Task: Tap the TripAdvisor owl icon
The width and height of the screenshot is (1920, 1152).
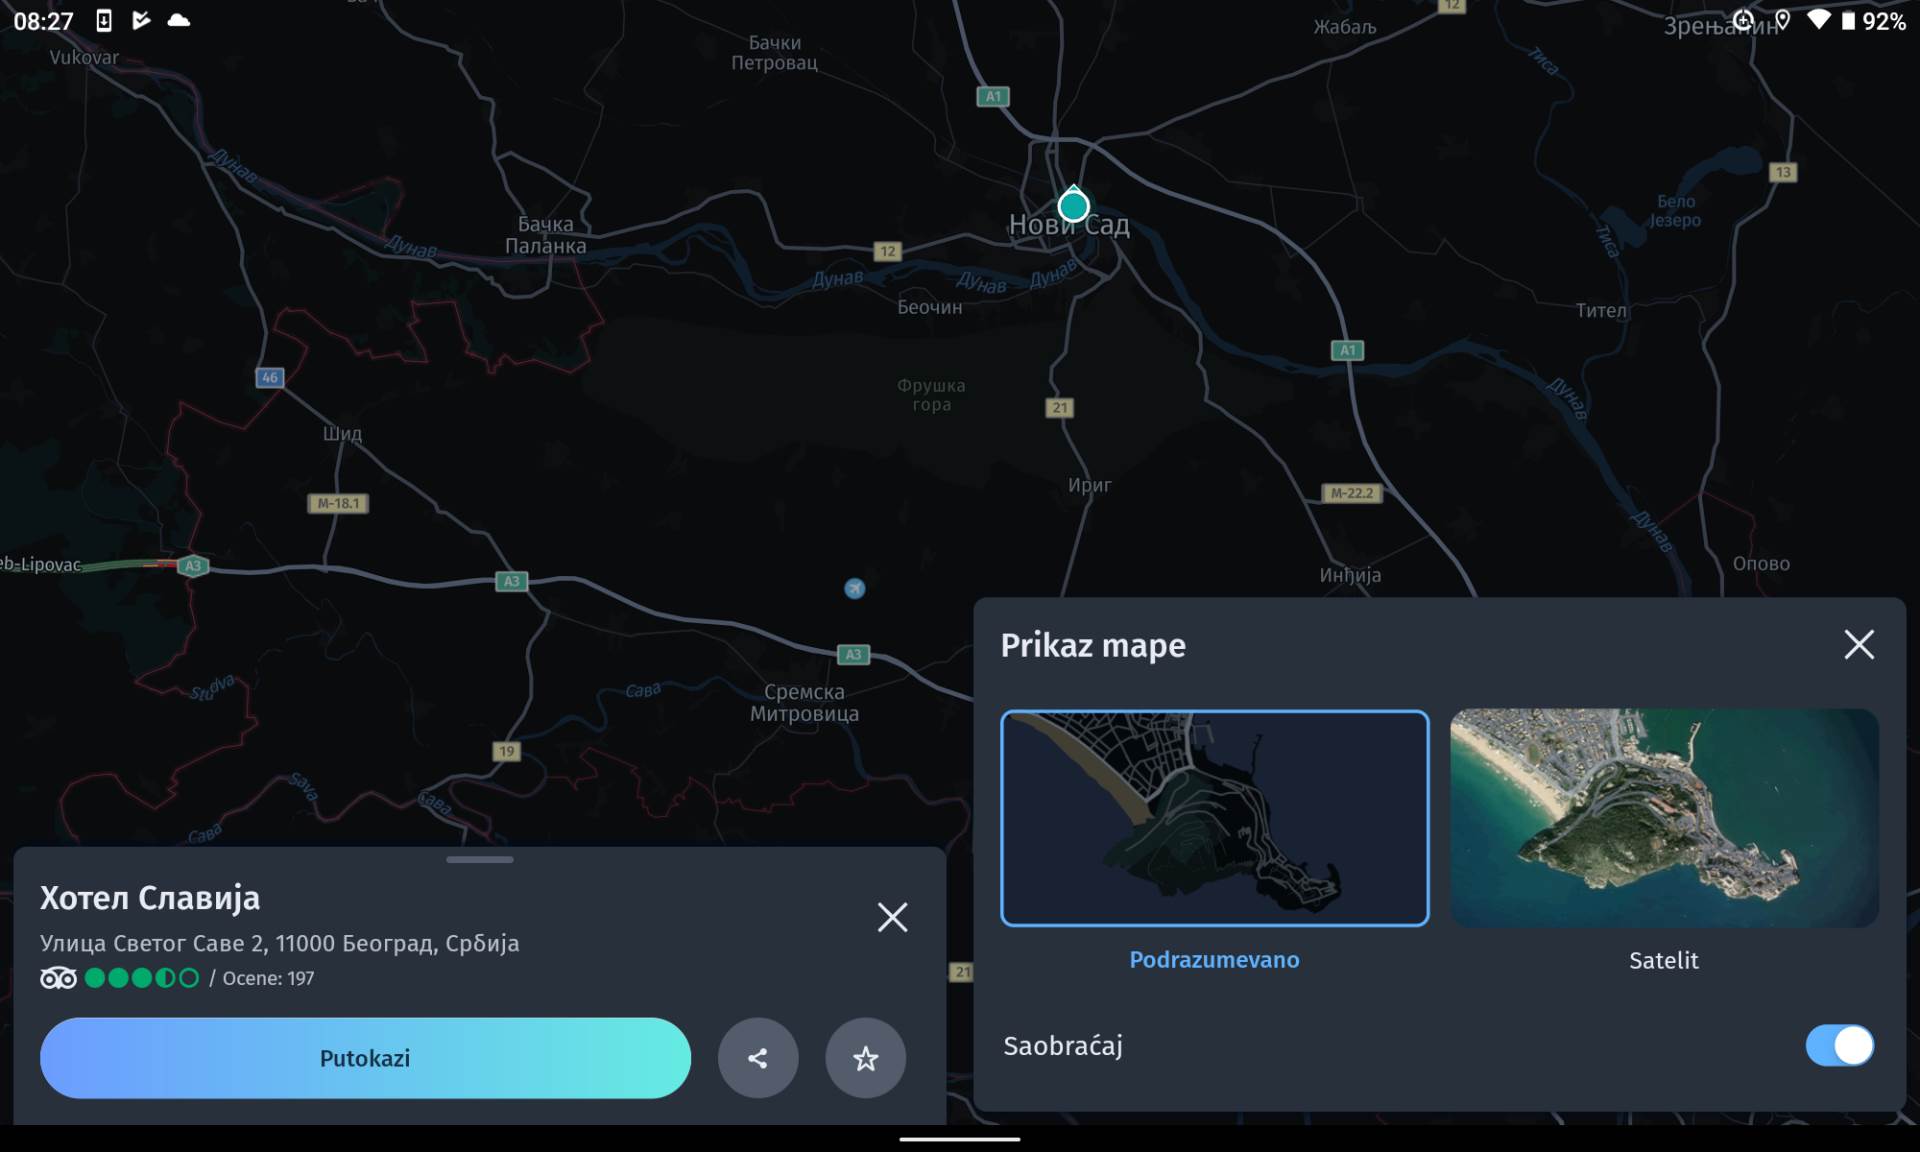Action: point(58,977)
